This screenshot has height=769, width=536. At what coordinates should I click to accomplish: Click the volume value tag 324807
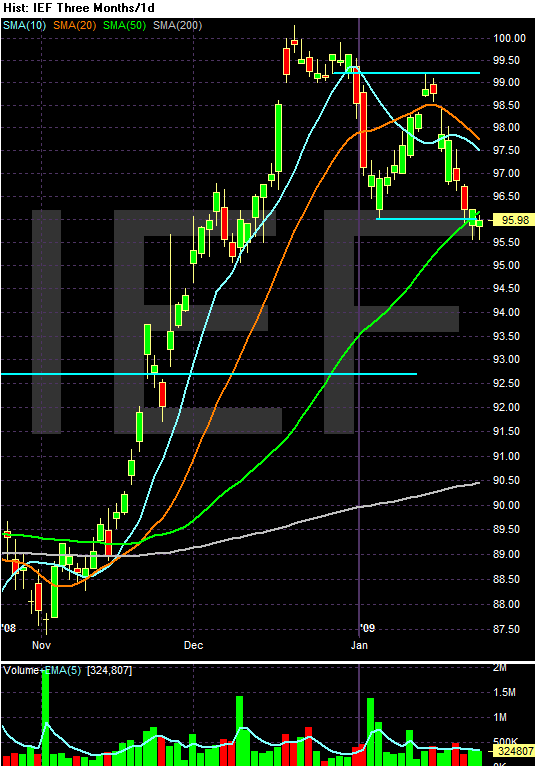tap(516, 751)
